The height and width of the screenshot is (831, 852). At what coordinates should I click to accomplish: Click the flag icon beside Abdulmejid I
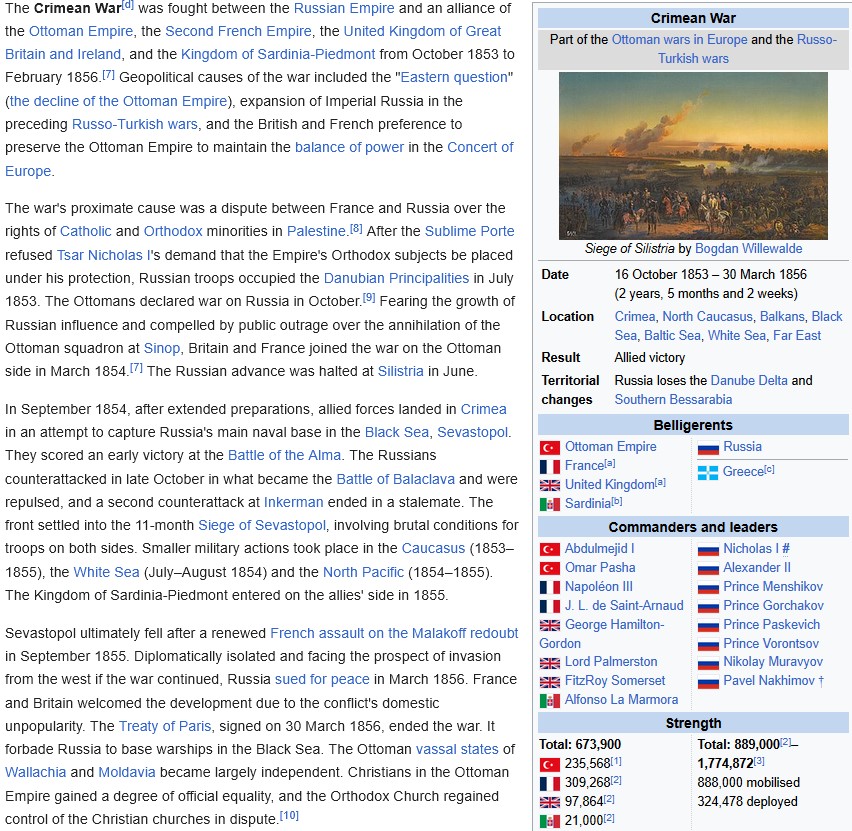coord(549,549)
